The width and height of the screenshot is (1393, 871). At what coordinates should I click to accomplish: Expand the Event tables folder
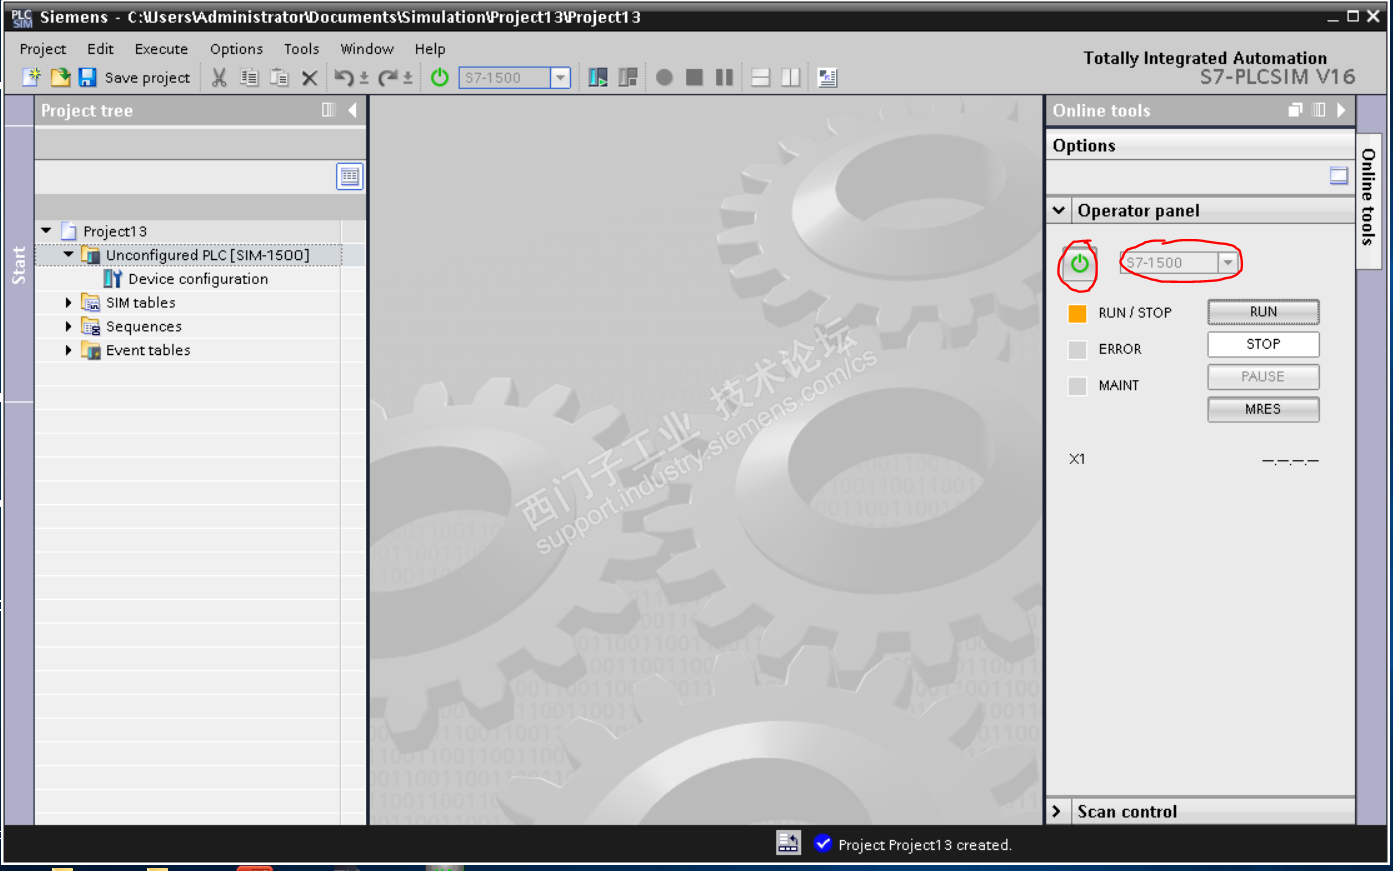(68, 350)
